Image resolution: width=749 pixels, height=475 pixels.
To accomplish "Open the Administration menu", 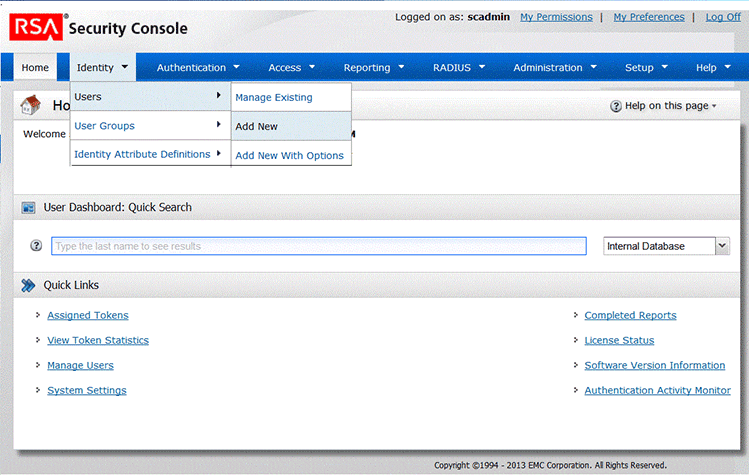I will [x=555, y=67].
